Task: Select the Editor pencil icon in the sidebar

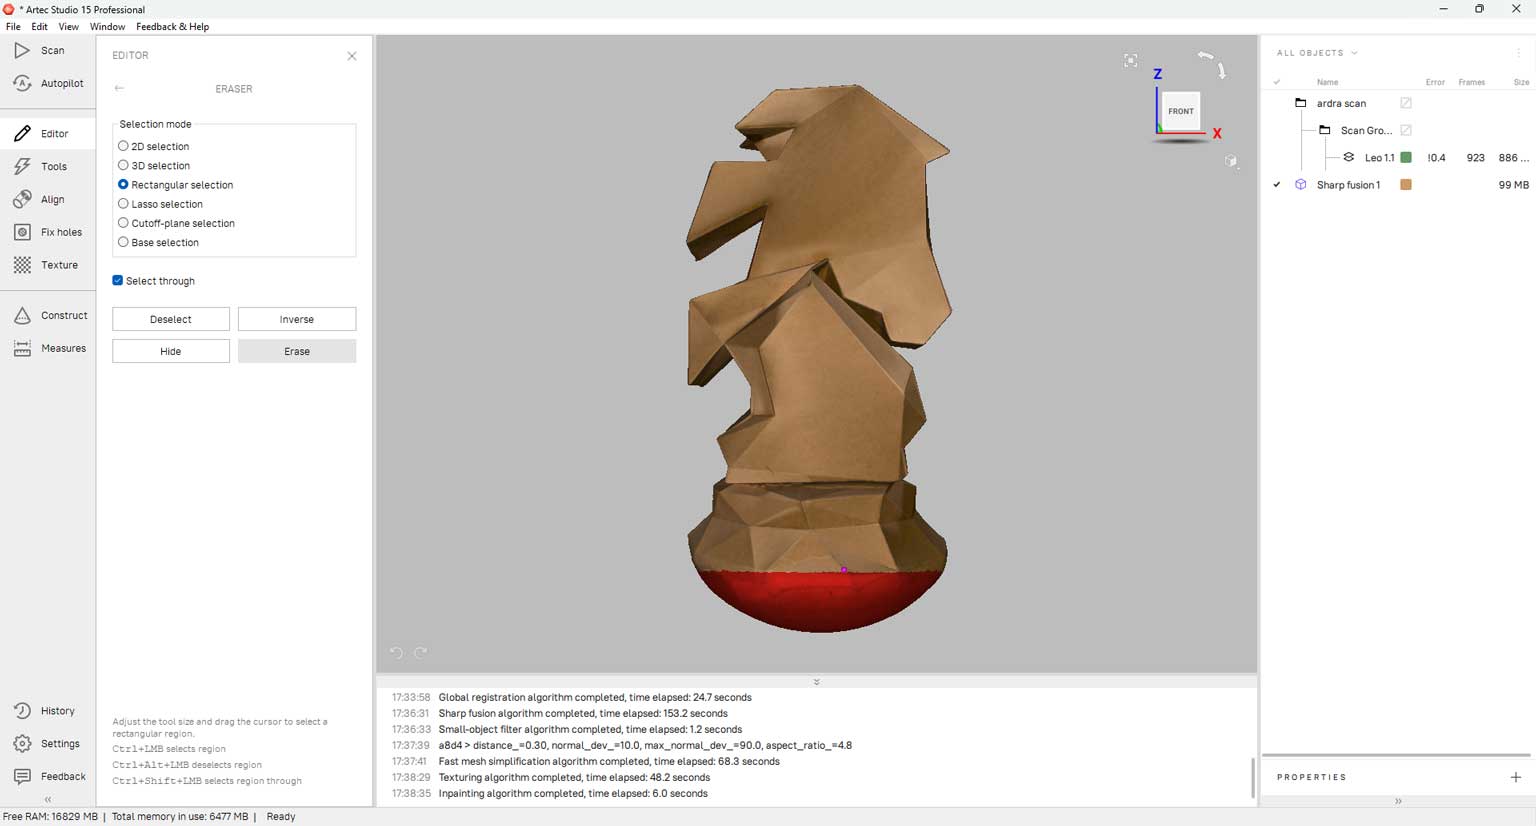Action: point(22,133)
